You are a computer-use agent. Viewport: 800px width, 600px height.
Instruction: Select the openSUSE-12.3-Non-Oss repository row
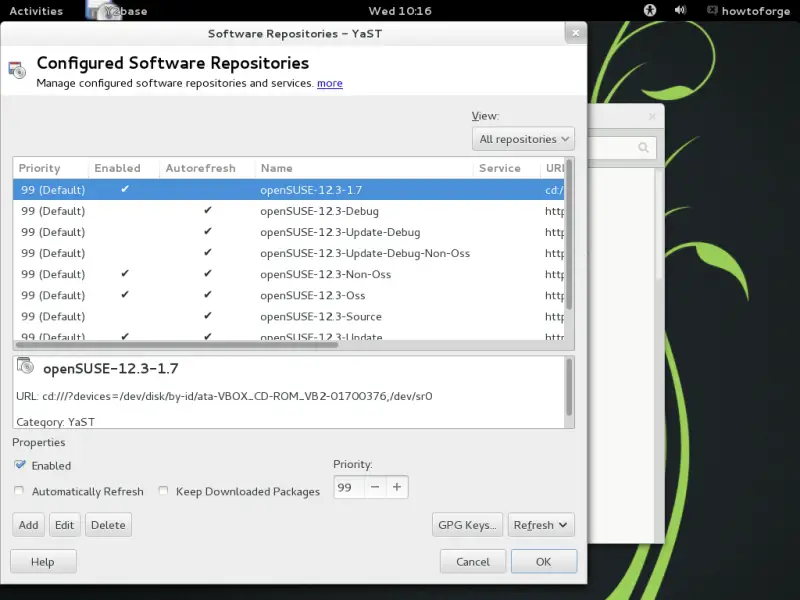289,274
